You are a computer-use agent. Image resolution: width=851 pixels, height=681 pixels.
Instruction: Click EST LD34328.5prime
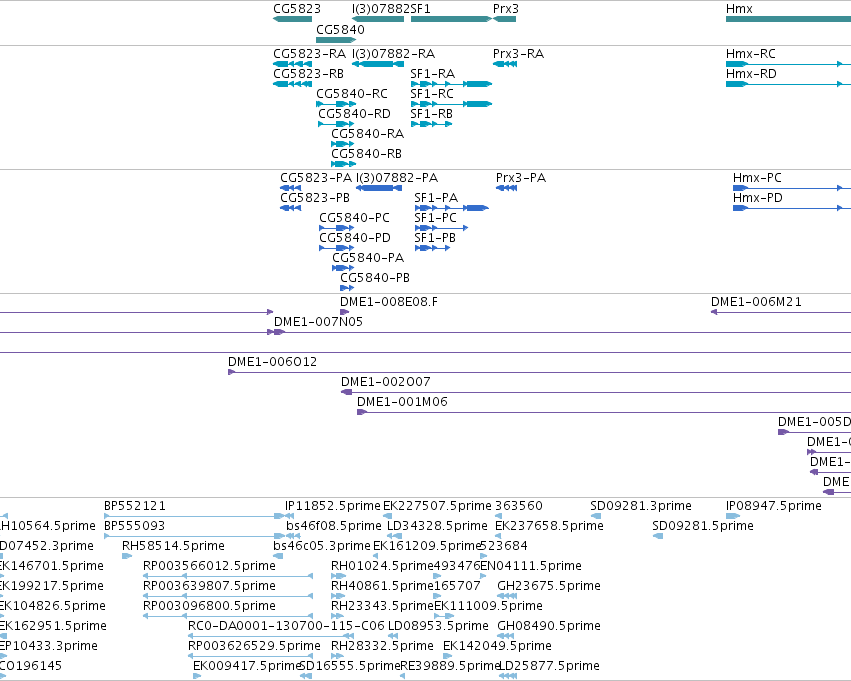point(437,526)
